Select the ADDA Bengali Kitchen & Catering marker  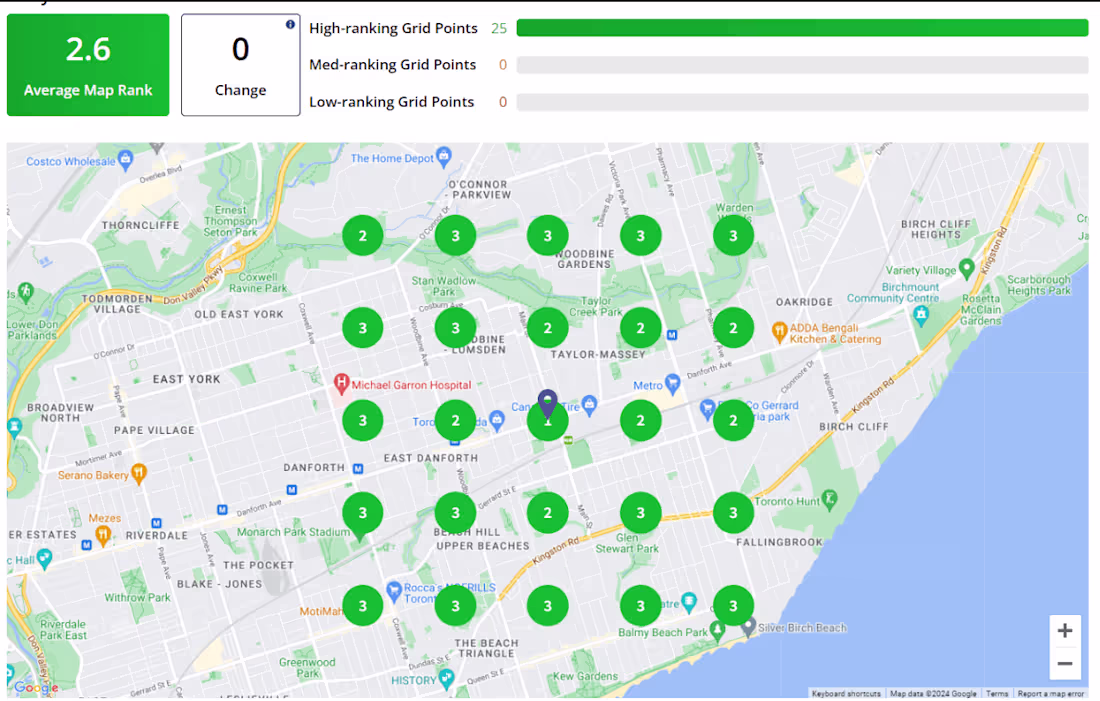coord(779,332)
